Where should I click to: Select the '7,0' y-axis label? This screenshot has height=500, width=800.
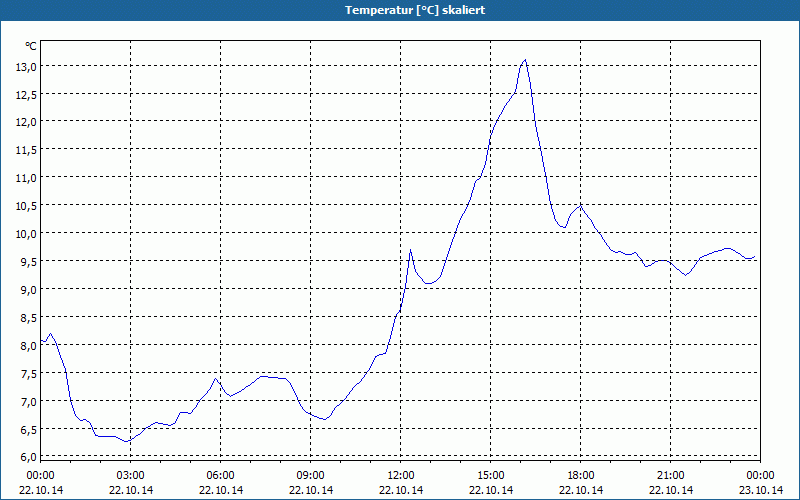[29, 402]
